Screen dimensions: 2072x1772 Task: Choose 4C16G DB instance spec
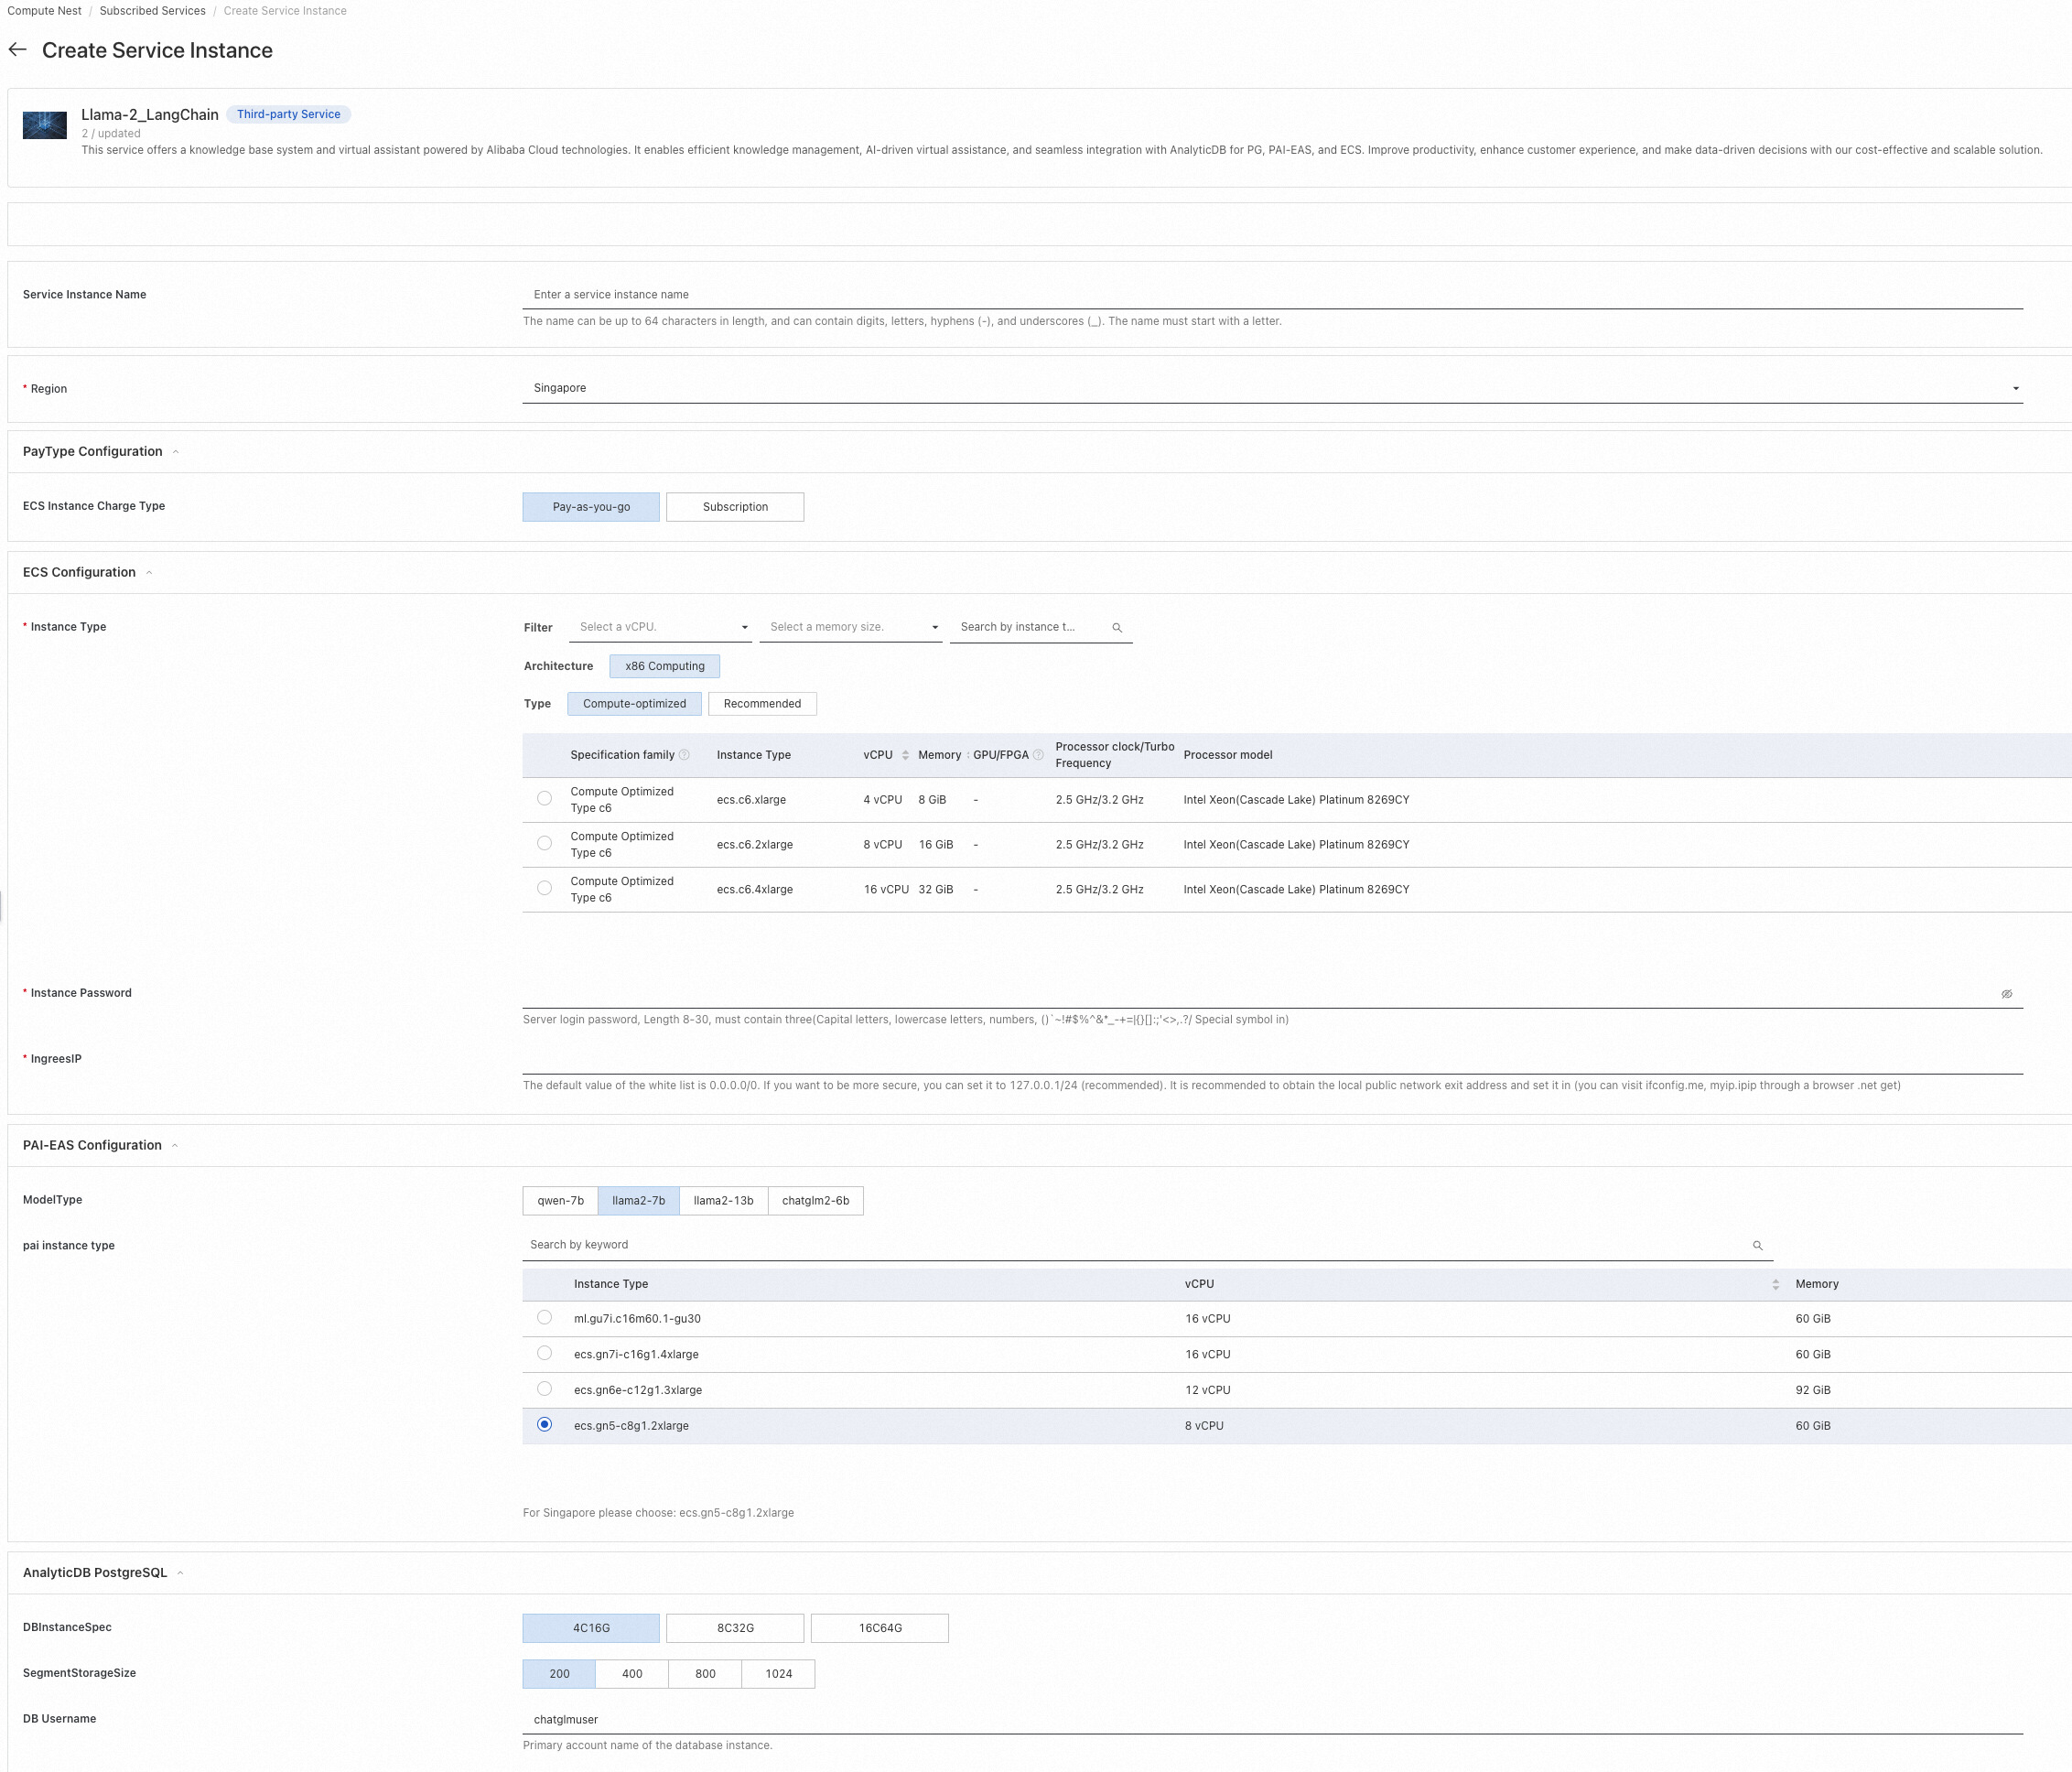coord(591,1628)
